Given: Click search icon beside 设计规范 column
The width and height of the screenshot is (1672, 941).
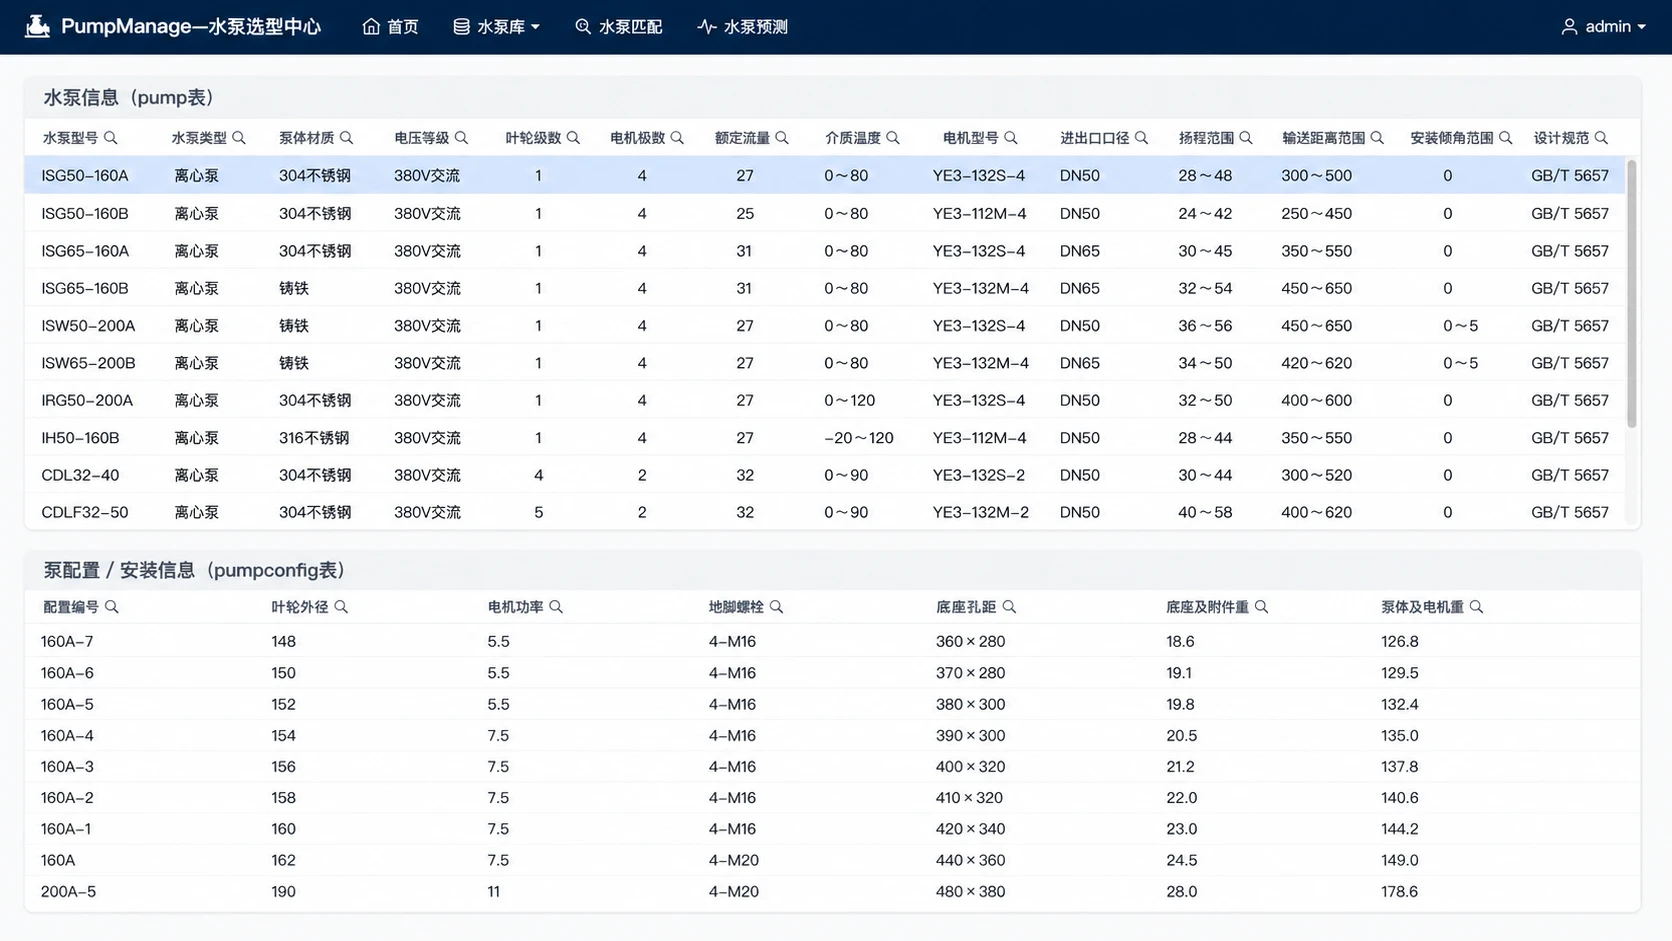Looking at the screenshot, I should [x=1602, y=138].
